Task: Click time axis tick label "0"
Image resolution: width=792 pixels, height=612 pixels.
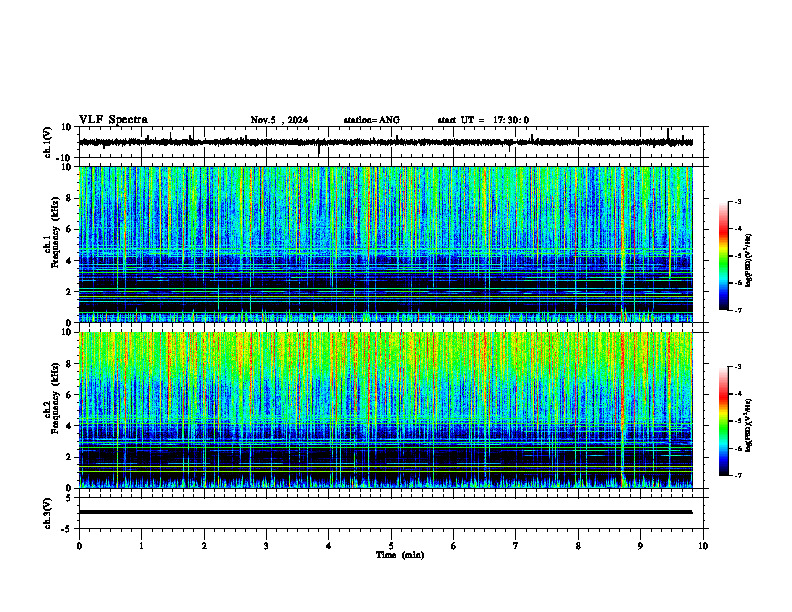Action: (x=79, y=546)
